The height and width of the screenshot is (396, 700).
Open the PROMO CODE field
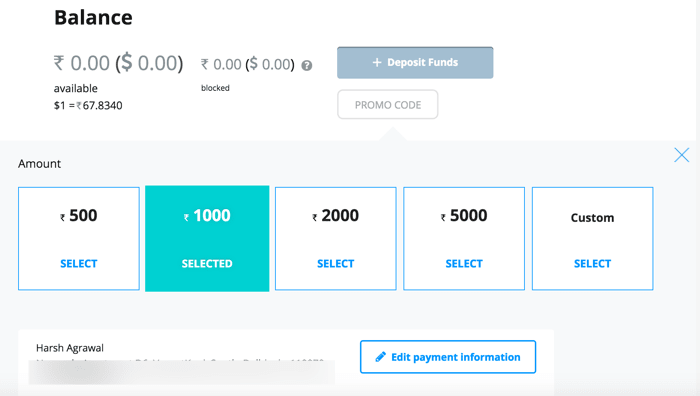coord(388,104)
